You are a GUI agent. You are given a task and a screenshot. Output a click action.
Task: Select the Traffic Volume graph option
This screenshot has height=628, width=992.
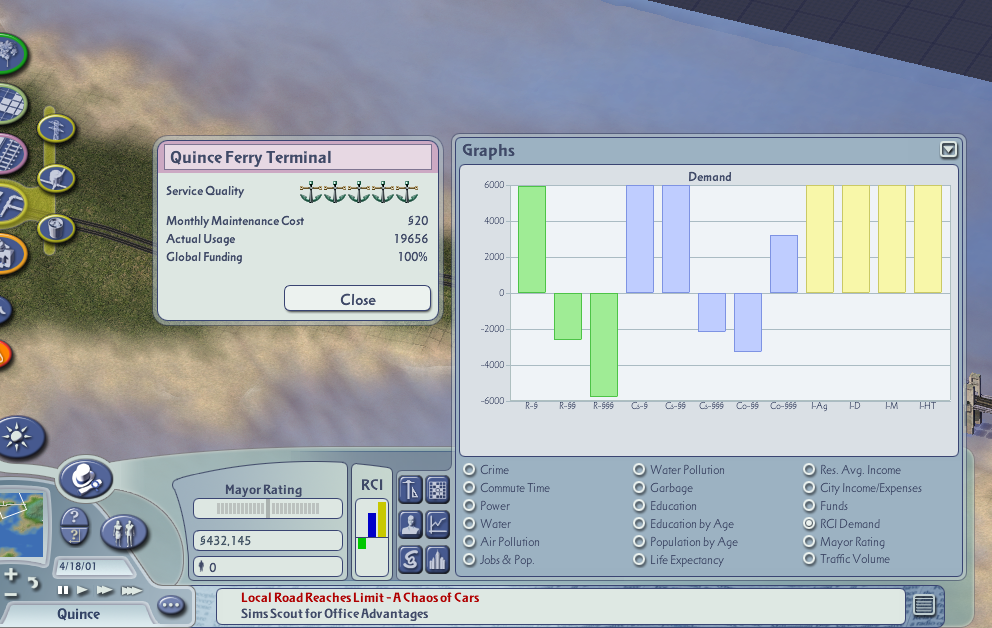[x=809, y=559]
